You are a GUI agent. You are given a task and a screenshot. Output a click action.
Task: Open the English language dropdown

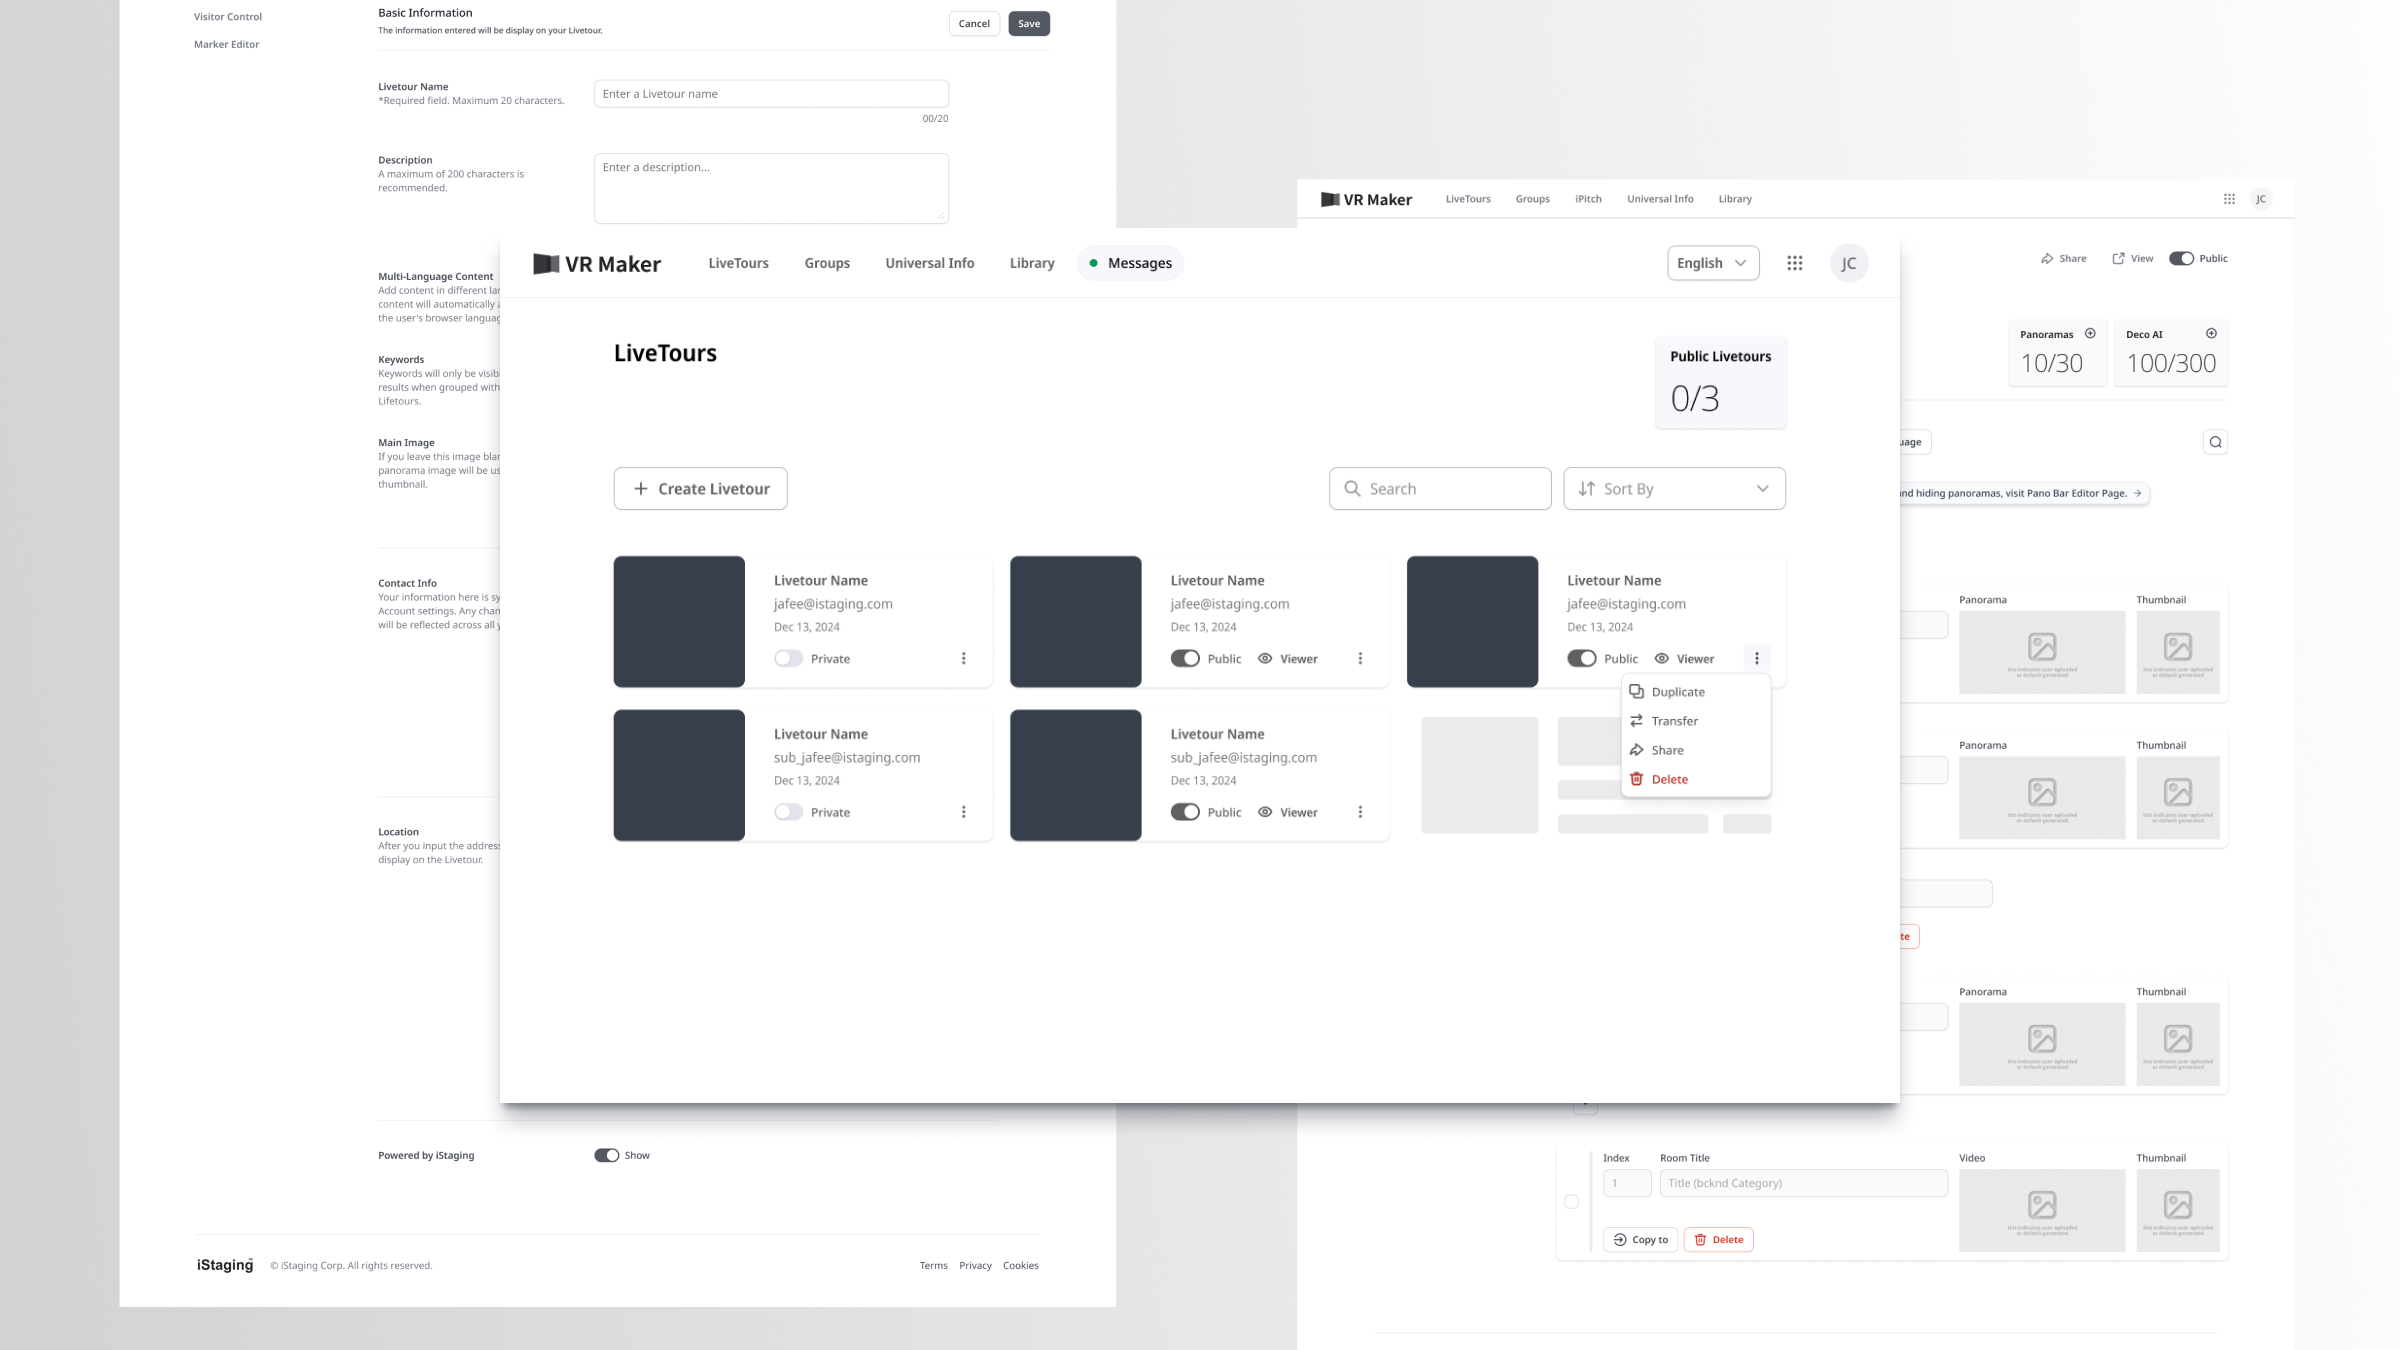tap(1712, 262)
